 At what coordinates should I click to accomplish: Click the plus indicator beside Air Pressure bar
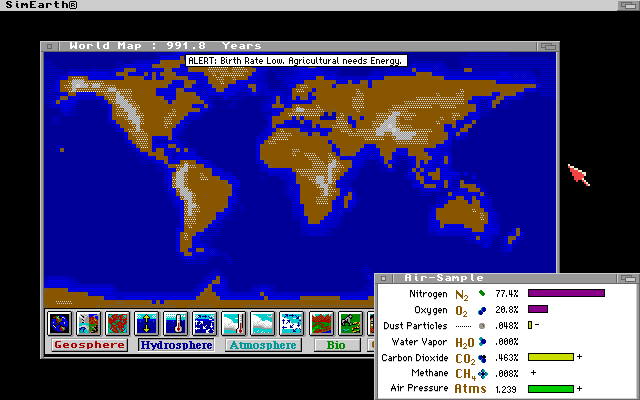coord(579,389)
